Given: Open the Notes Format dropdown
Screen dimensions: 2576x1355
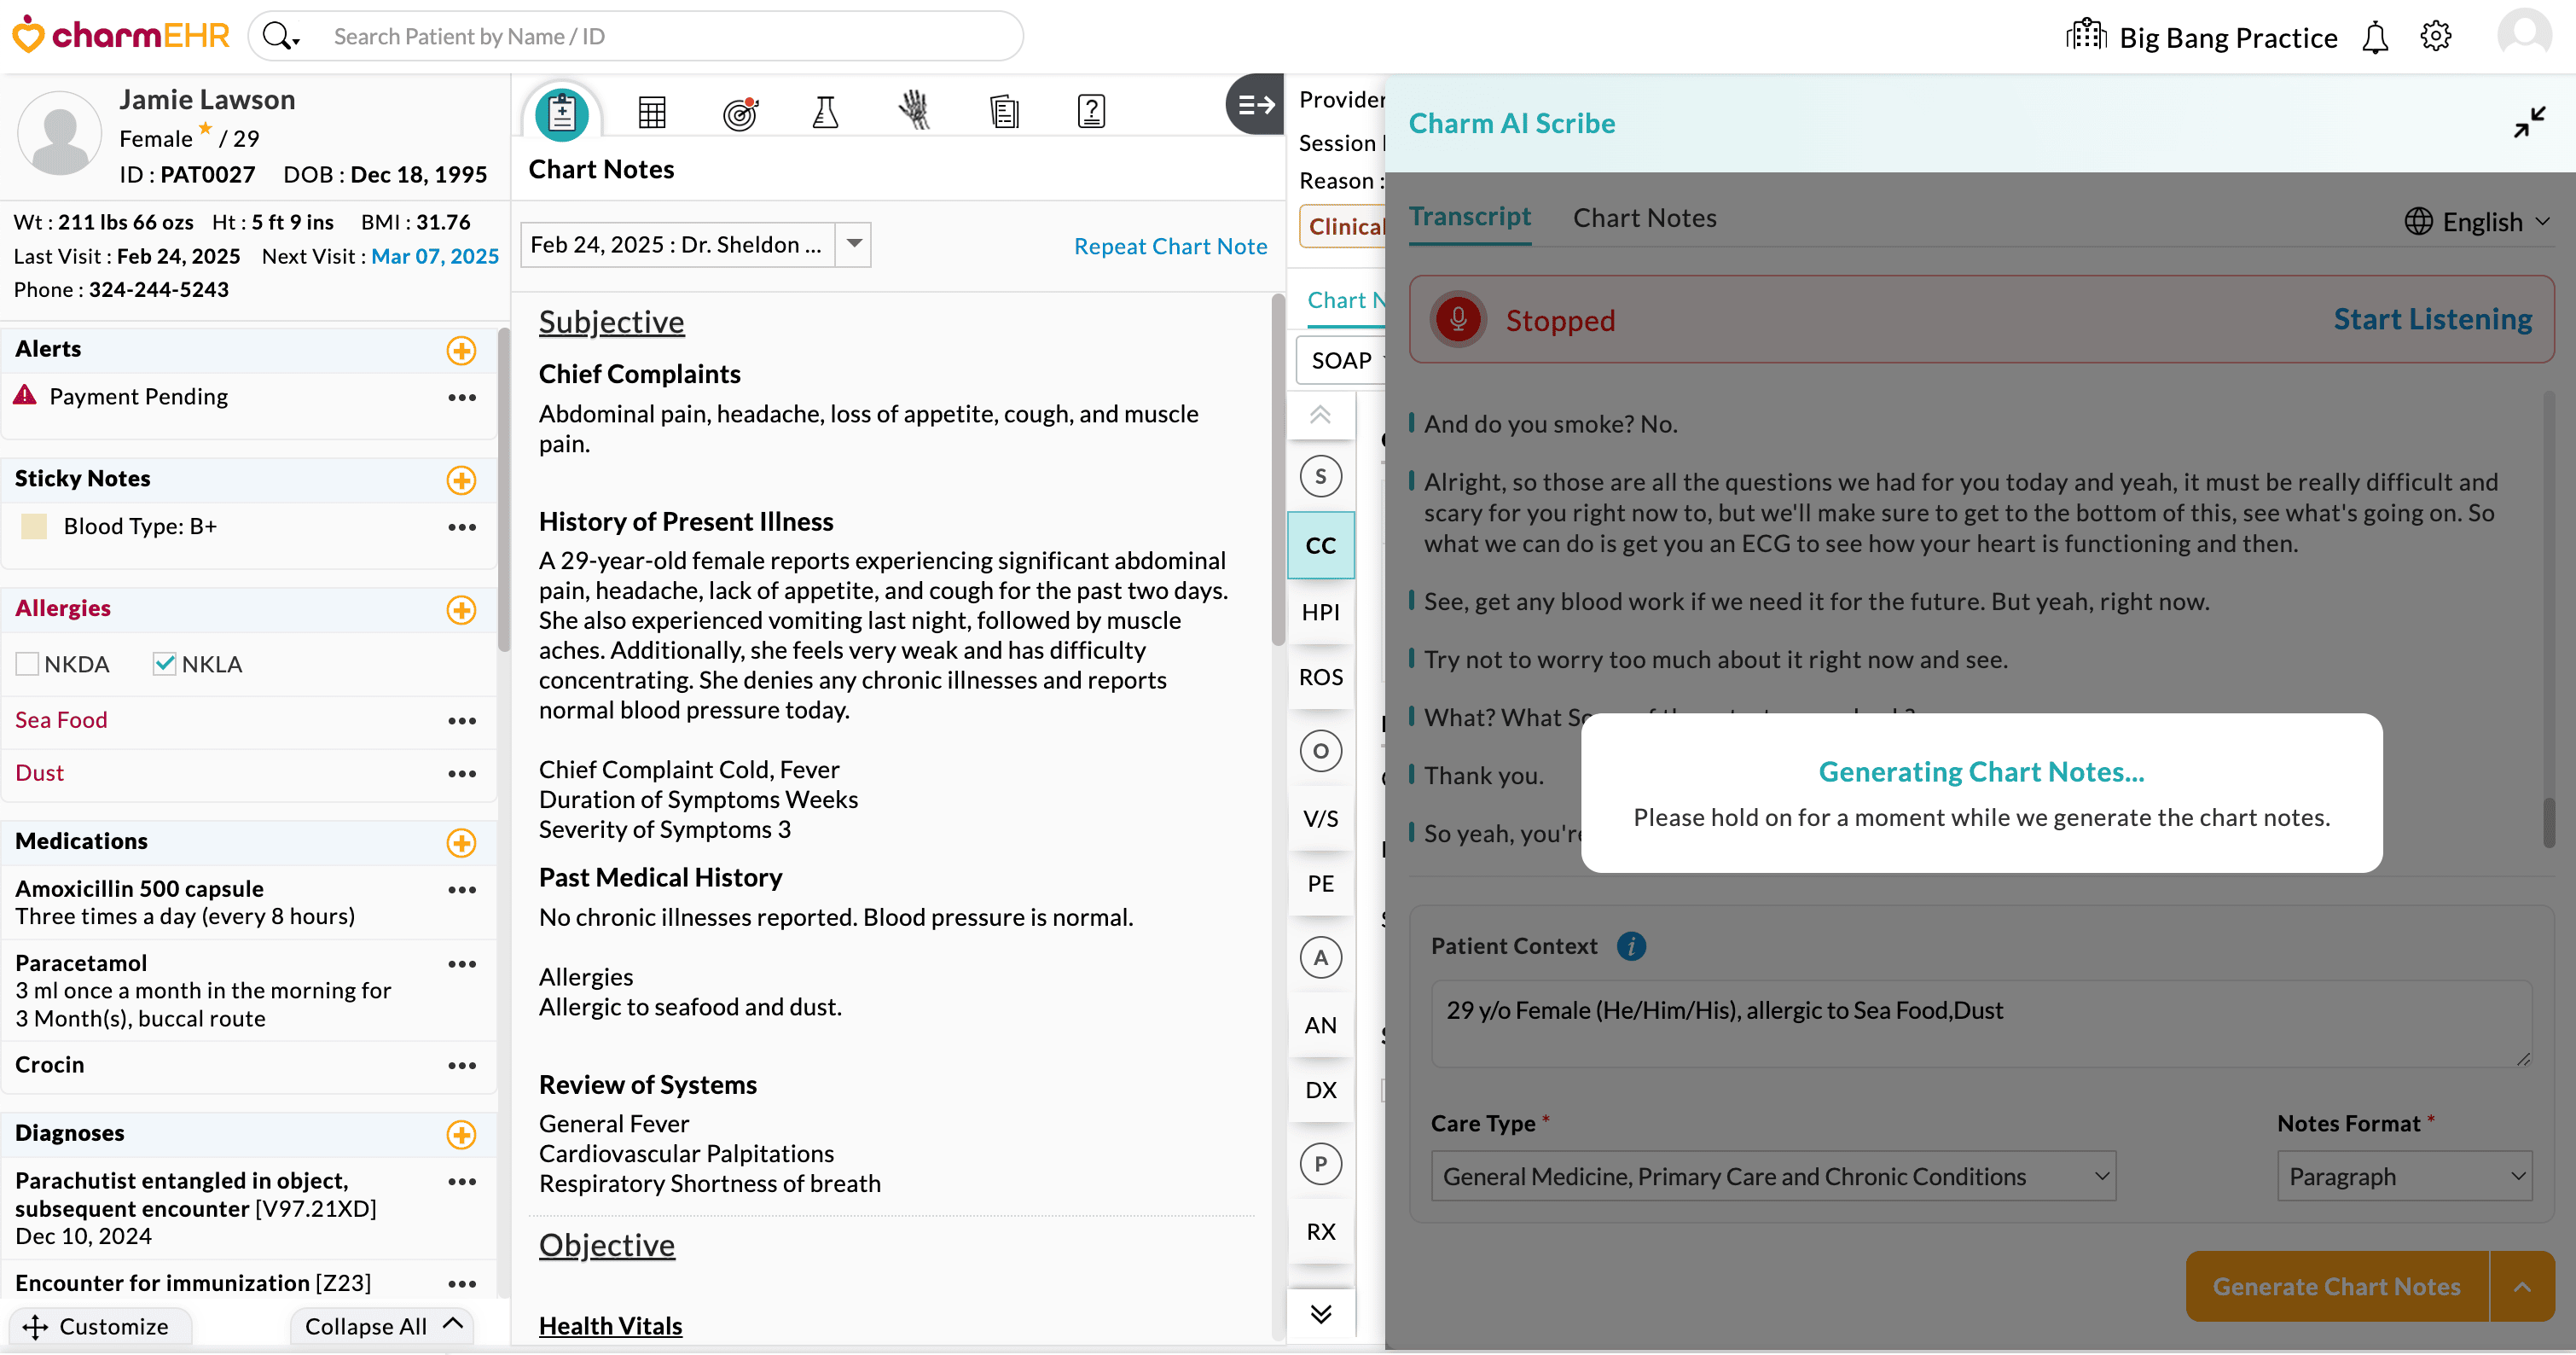Looking at the screenshot, I should coord(2404,1177).
